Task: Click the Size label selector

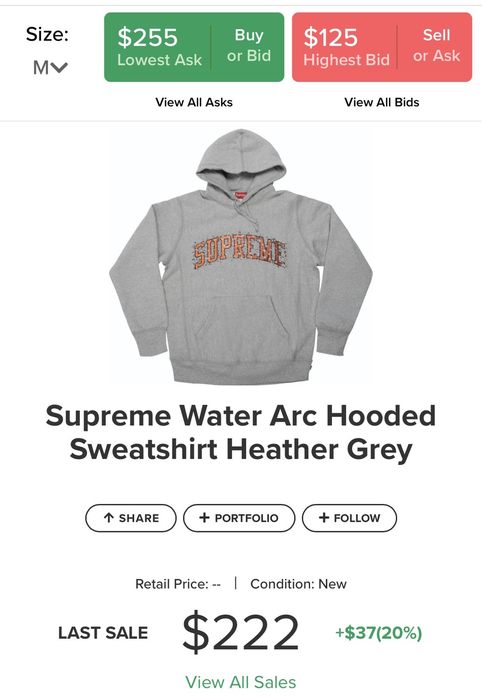Action: 47,34
